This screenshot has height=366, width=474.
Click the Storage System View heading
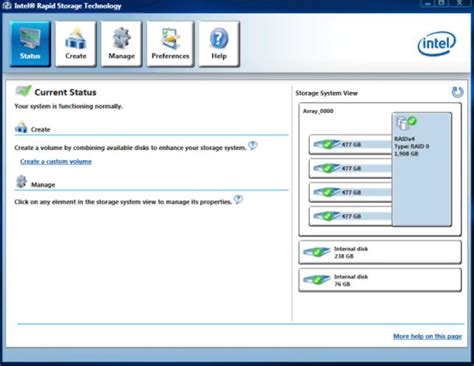[326, 93]
